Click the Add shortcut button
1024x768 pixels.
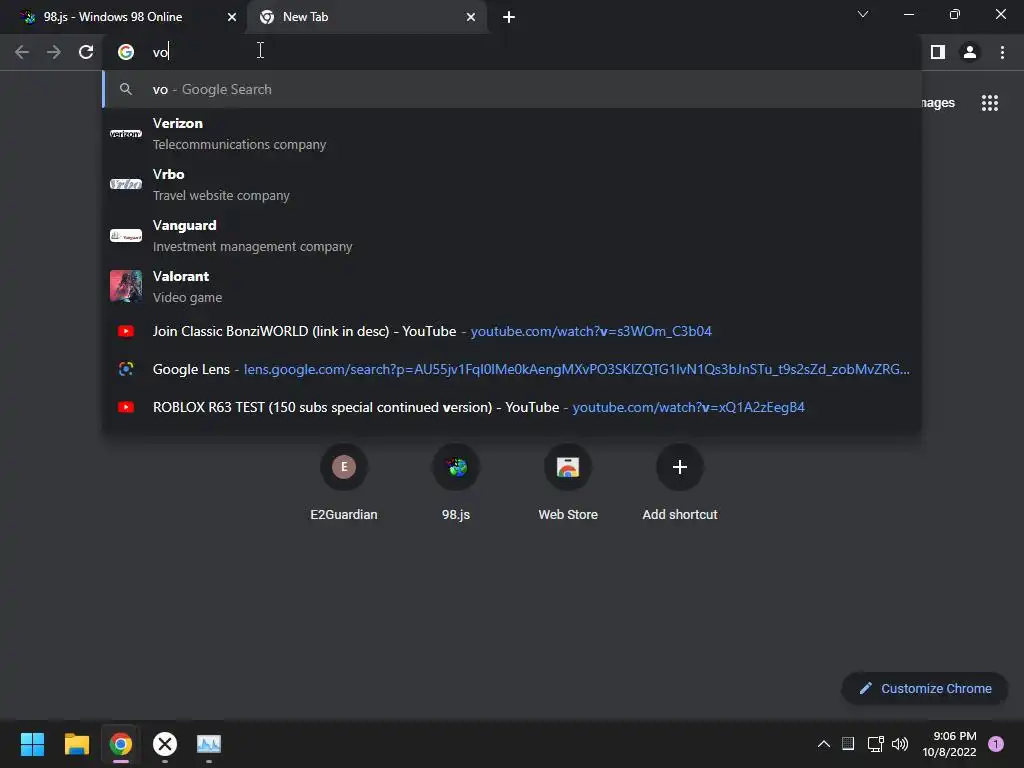pyautogui.click(x=680, y=482)
